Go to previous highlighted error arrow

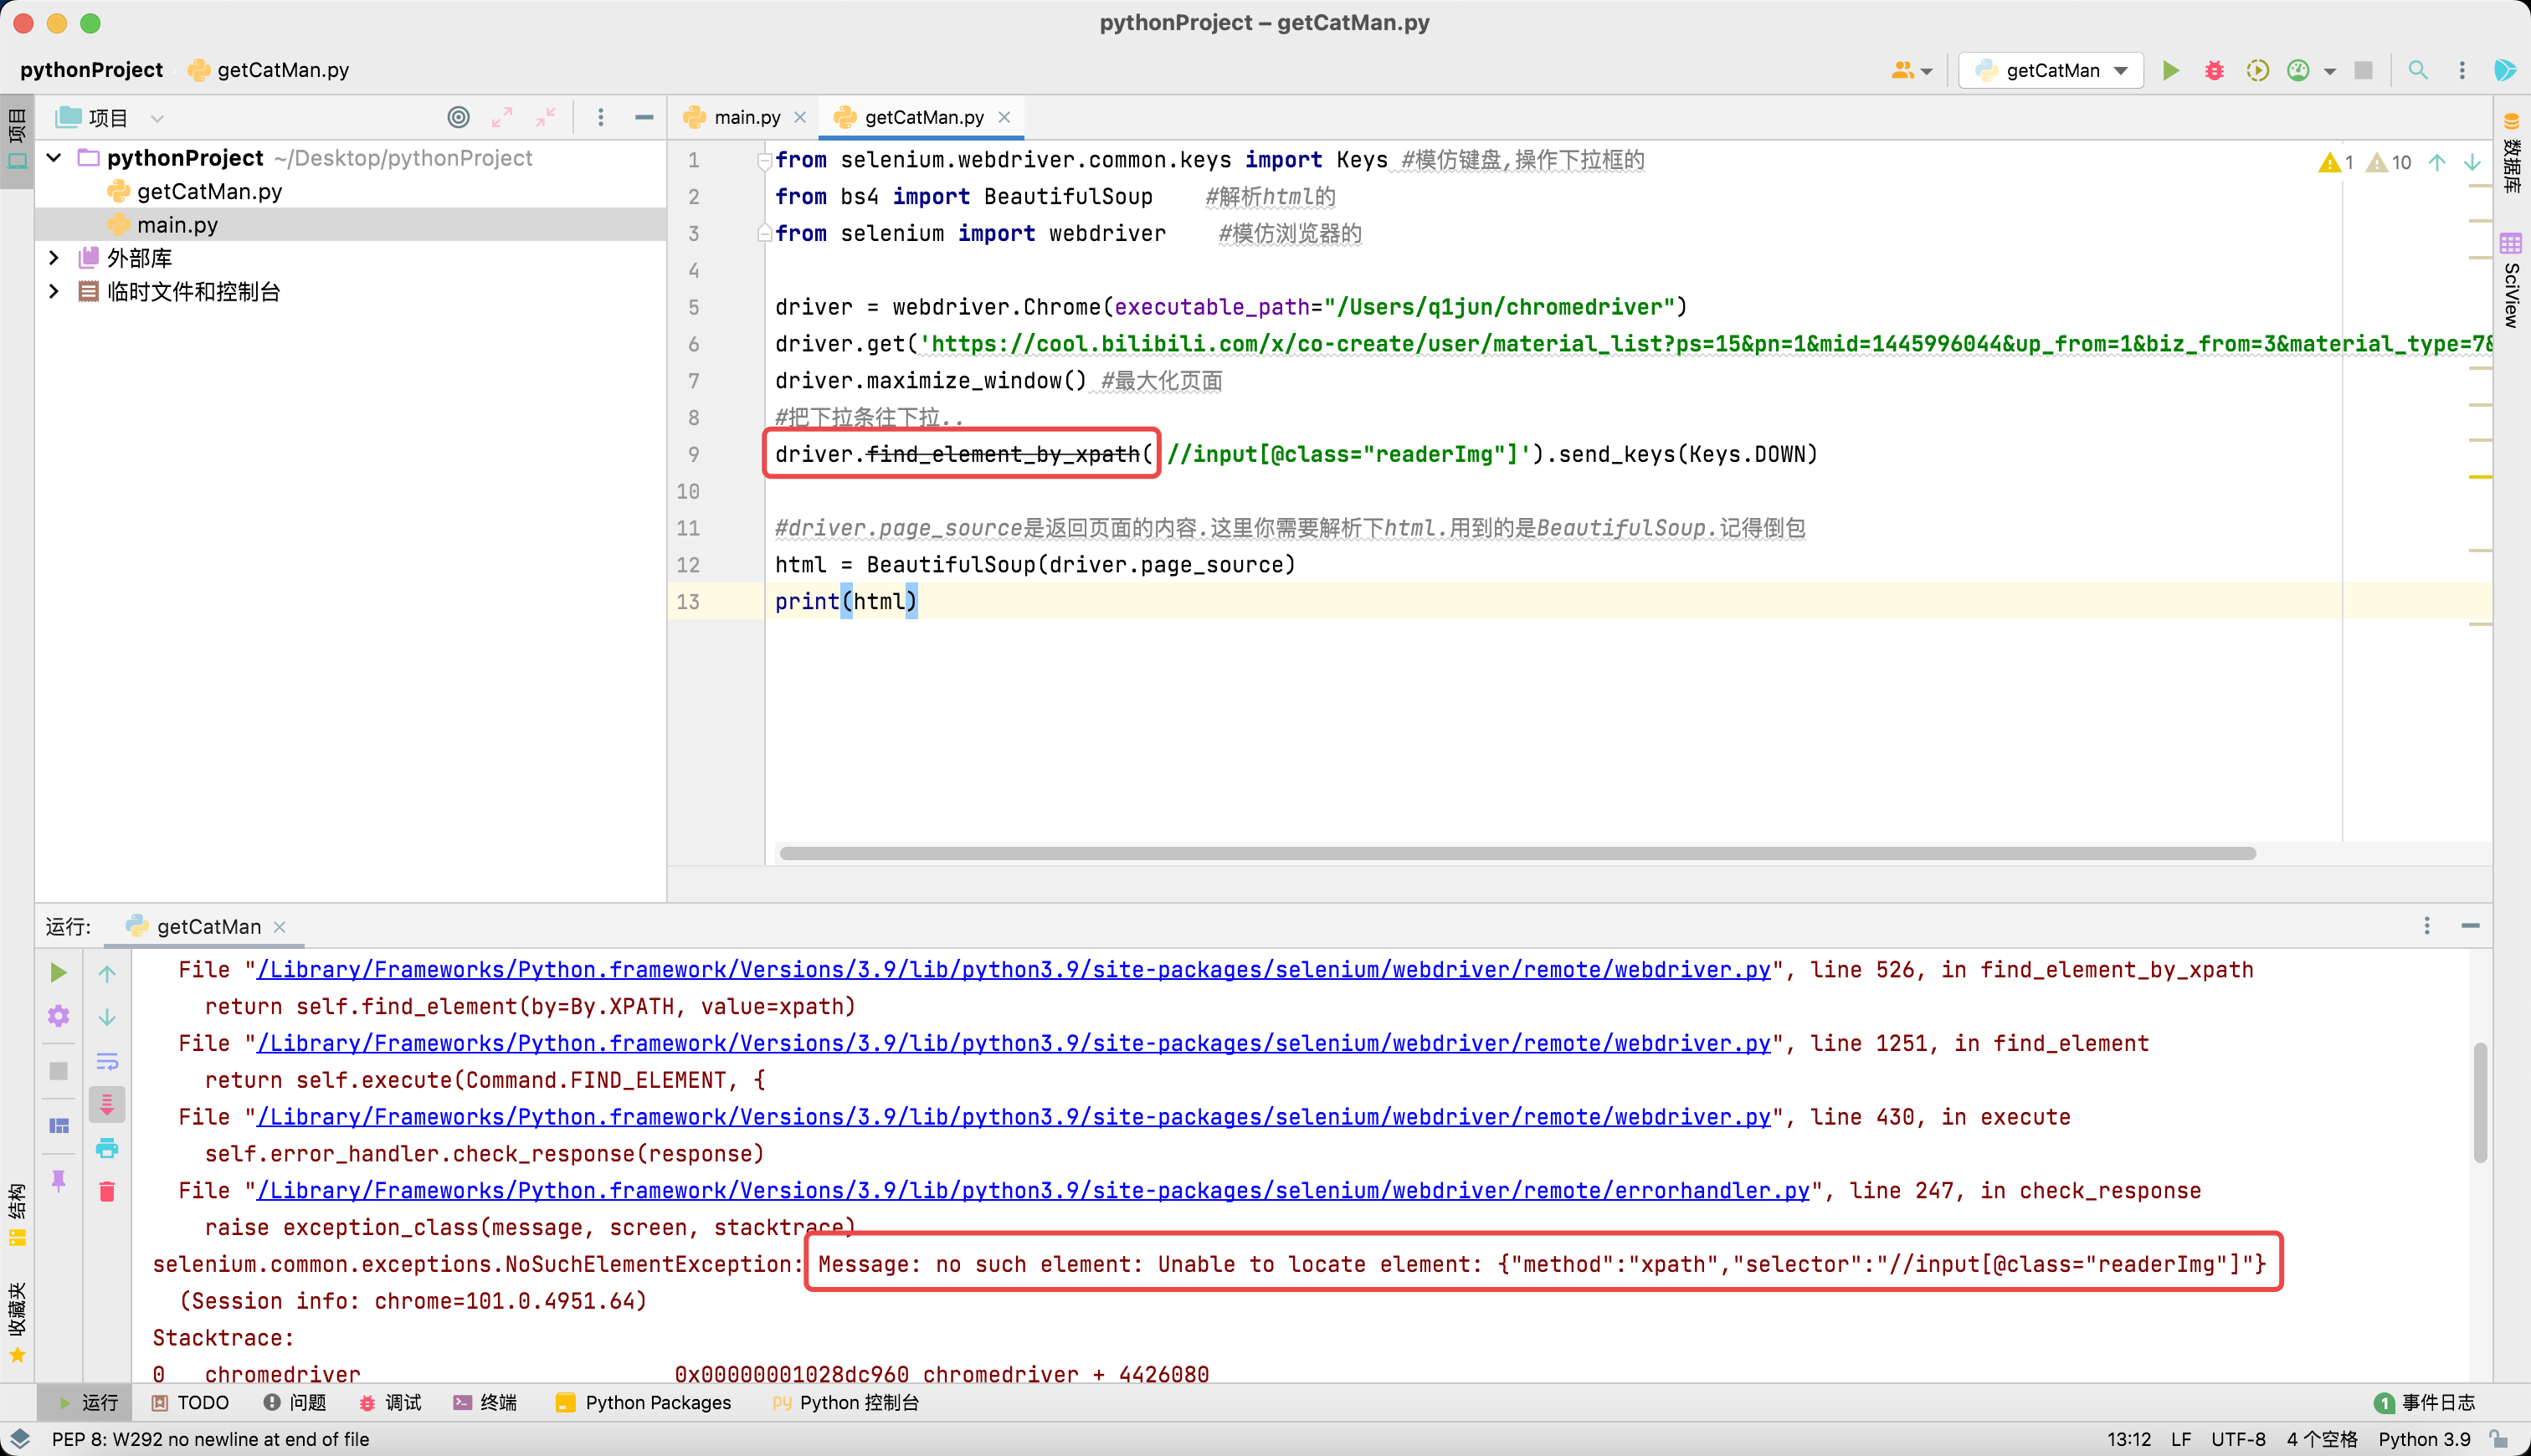pyautogui.click(x=2437, y=162)
